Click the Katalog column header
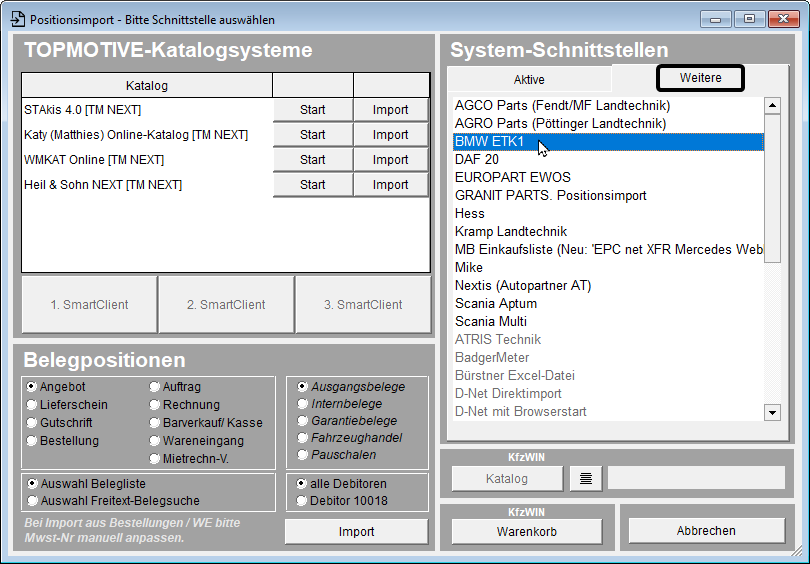The width and height of the screenshot is (810, 564). tap(147, 85)
